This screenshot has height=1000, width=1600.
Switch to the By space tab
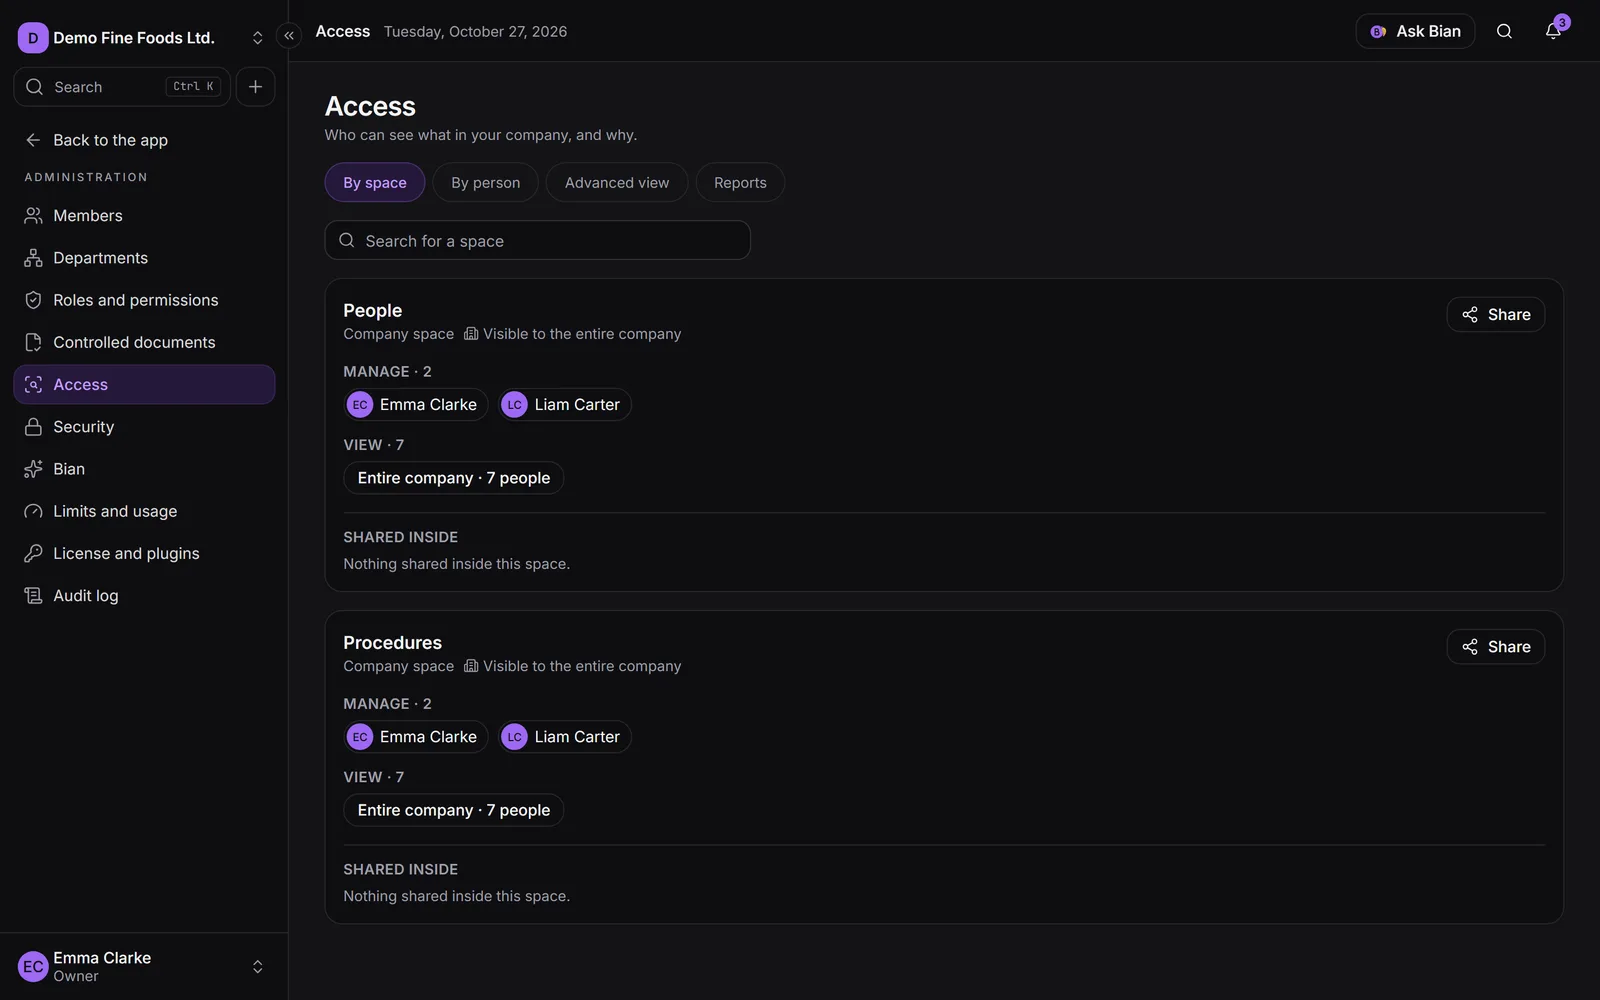[x=375, y=183]
